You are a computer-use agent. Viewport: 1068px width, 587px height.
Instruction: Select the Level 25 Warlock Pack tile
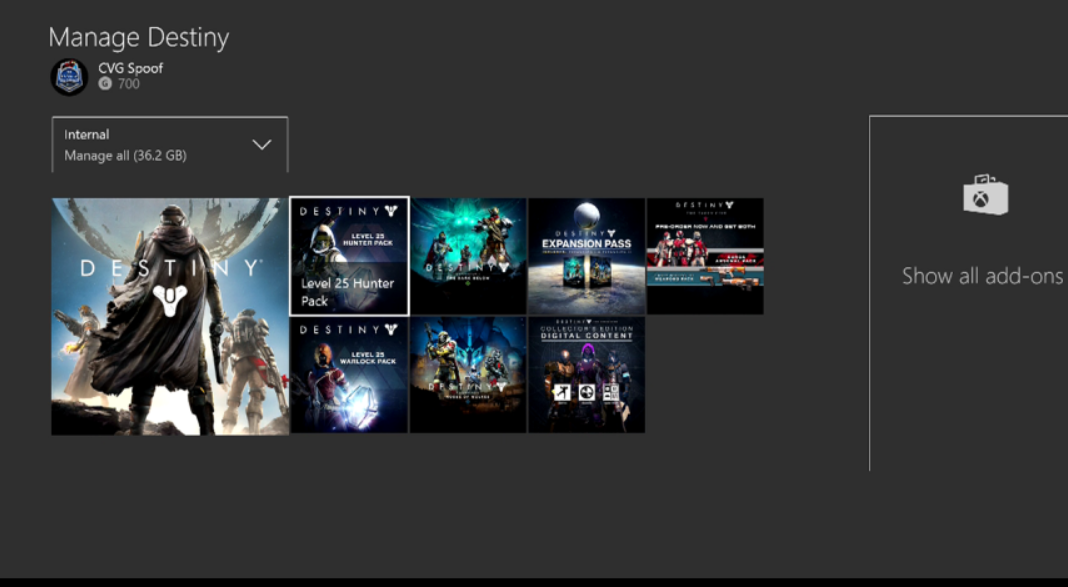click(x=349, y=375)
